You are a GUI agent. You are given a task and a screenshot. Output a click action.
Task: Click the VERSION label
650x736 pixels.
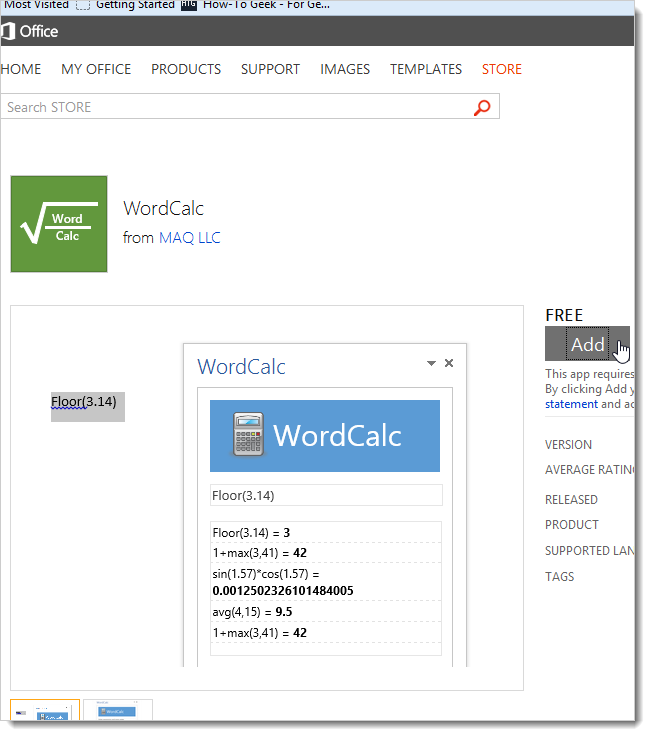568,445
